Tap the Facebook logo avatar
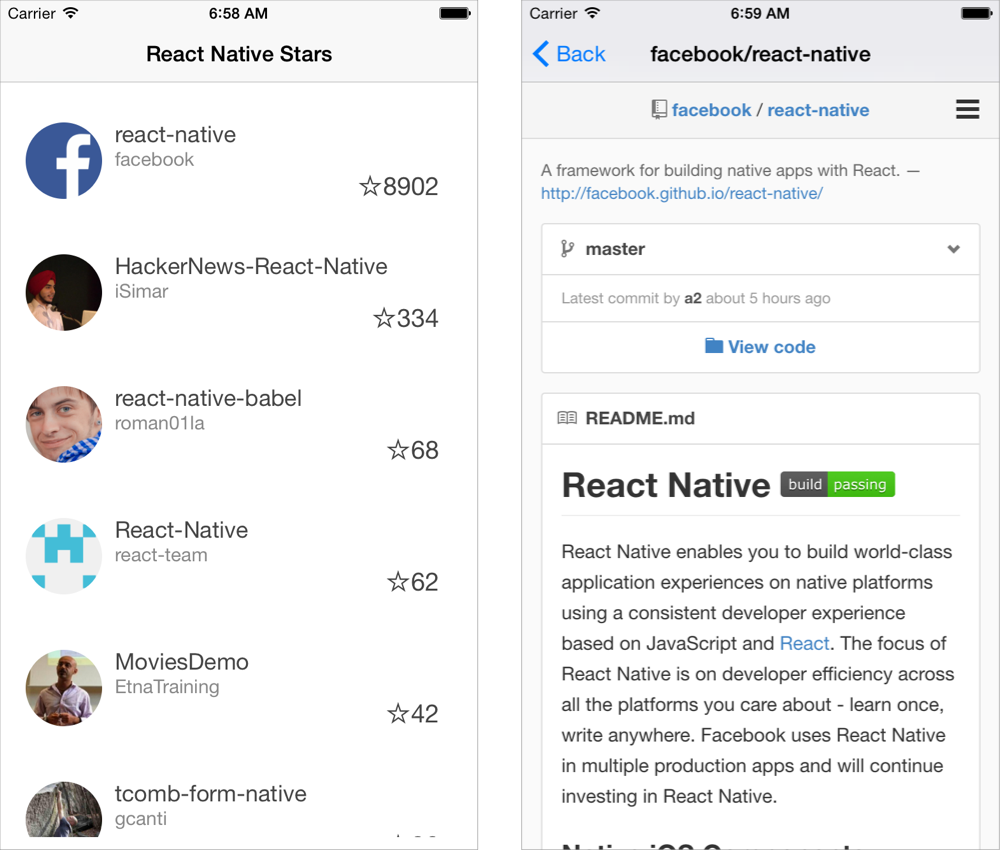1000x850 pixels. [64, 161]
